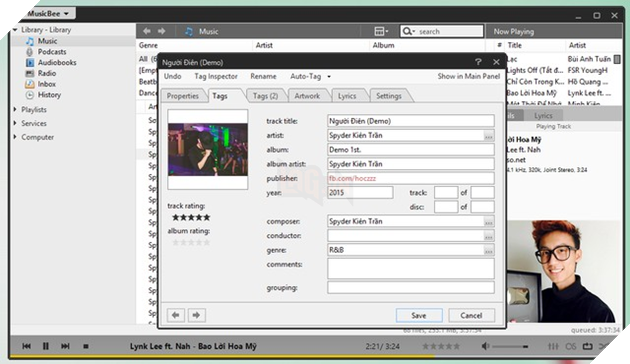Open Podcasts in the sidebar
The image size is (630, 364).
pos(52,52)
